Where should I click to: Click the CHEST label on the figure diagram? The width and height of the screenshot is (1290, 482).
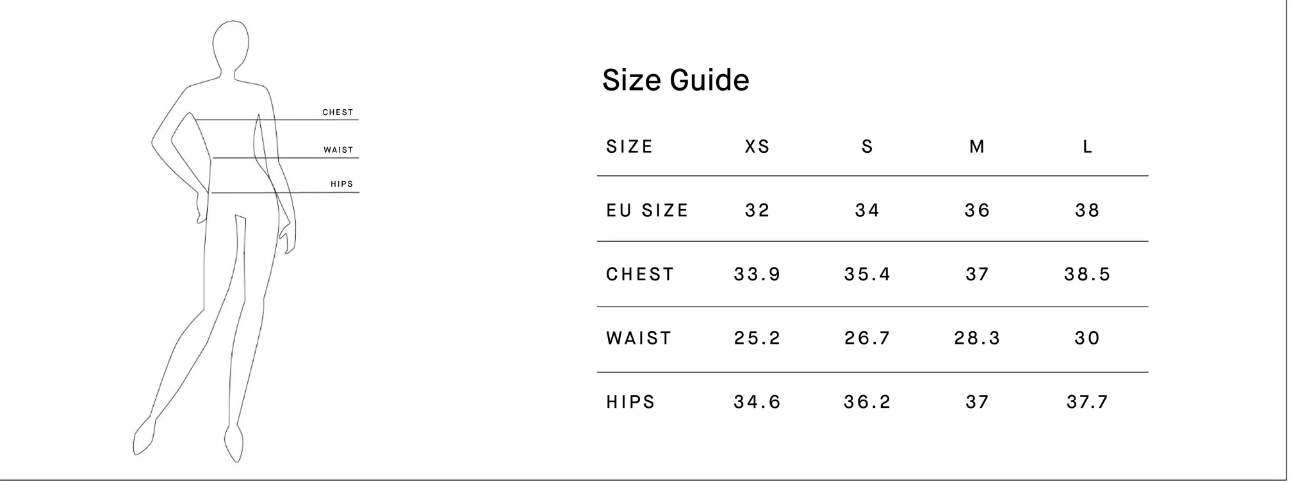(x=337, y=112)
